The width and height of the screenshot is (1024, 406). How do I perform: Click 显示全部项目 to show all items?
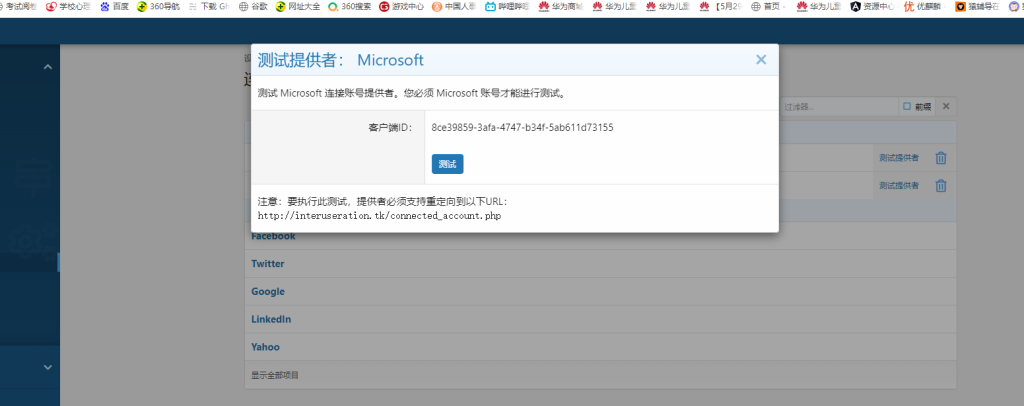(x=275, y=375)
